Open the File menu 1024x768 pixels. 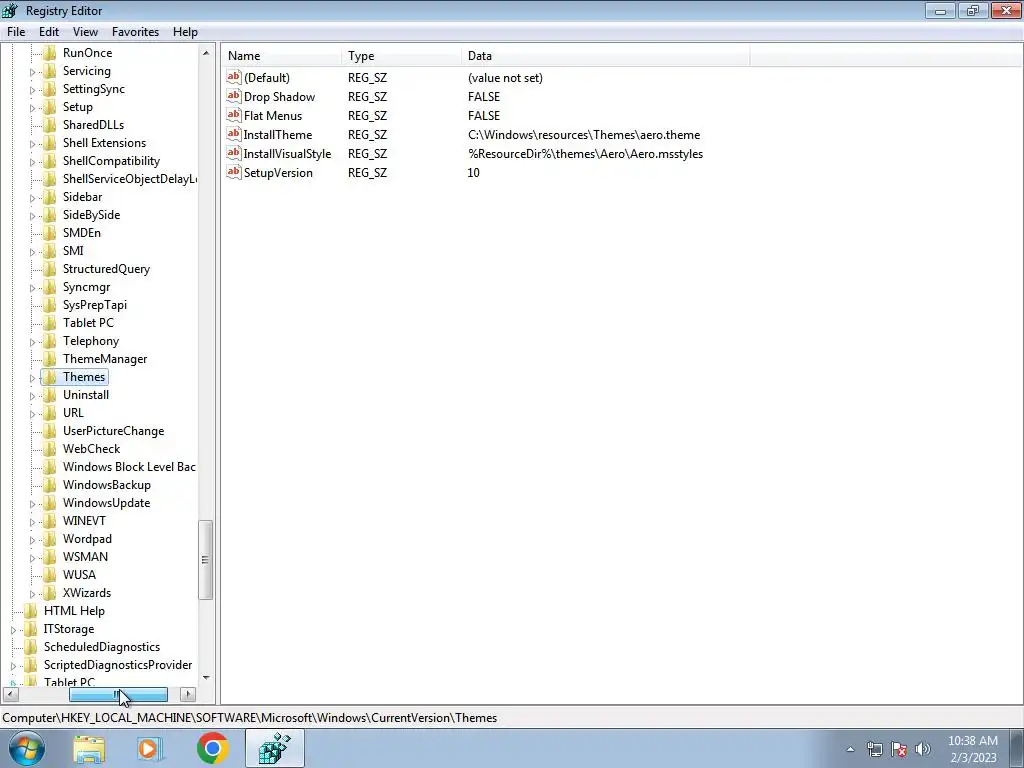tap(16, 31)
